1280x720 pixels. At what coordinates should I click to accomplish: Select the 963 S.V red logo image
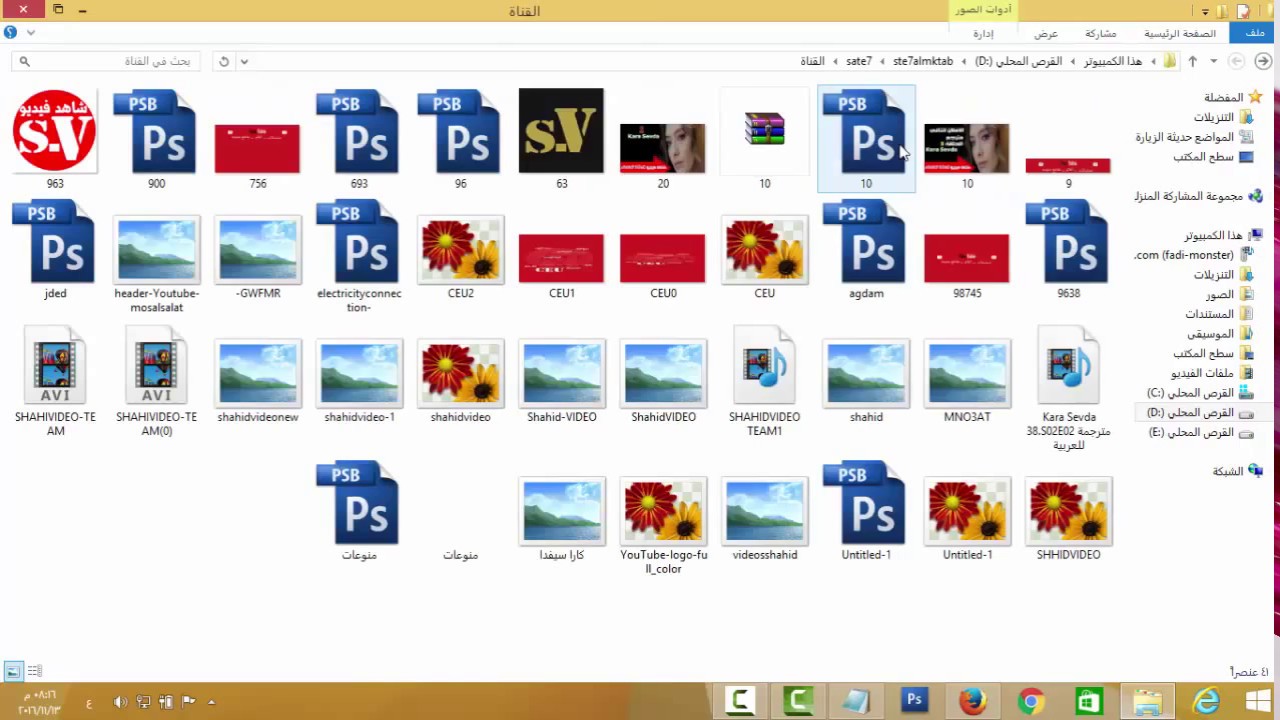coord(55,140)
